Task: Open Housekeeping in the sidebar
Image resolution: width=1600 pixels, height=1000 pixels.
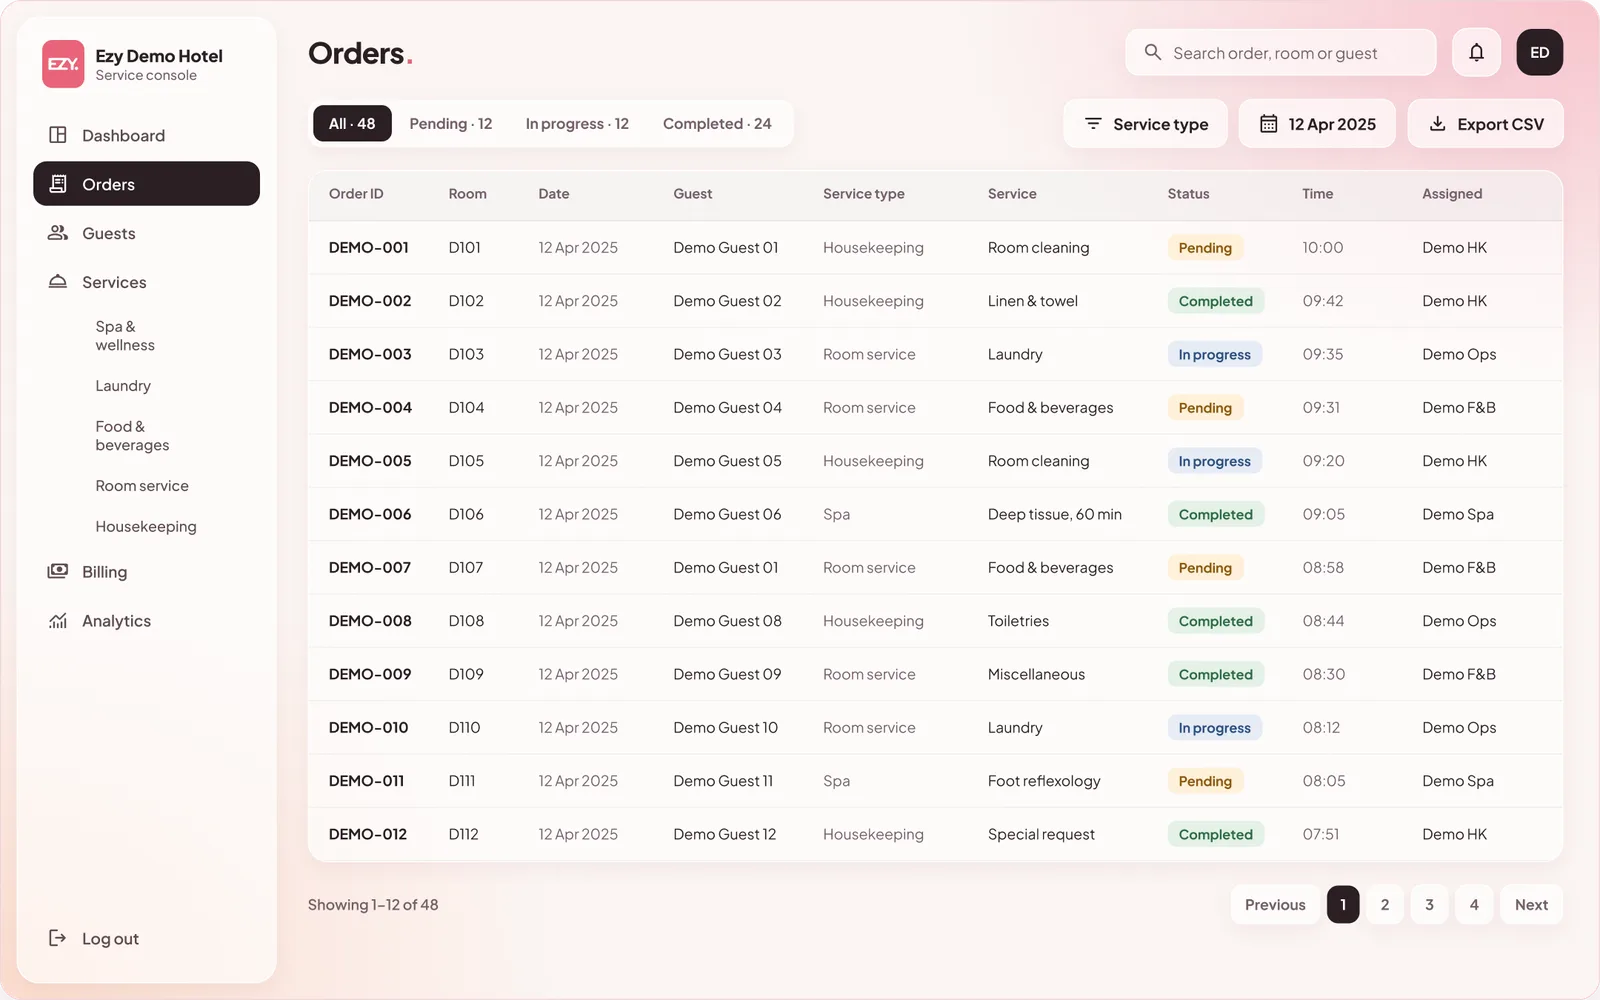Action: tap(146, 527)
